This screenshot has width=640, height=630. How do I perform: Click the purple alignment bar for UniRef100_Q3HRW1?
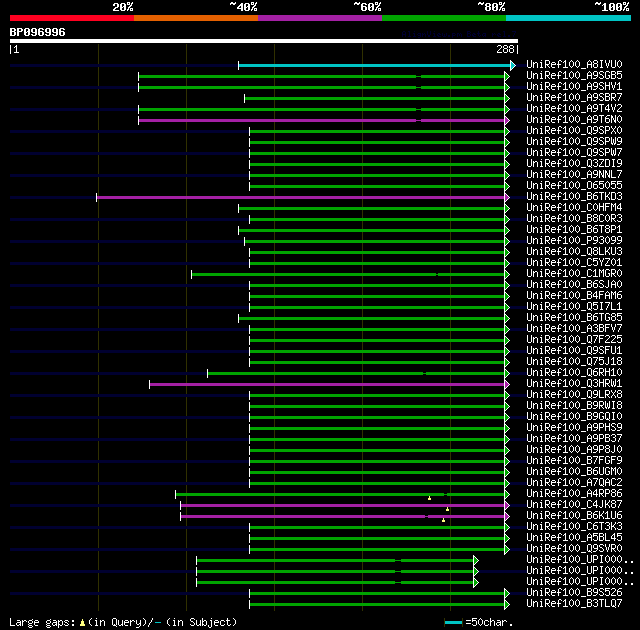[x=327, y=385]
